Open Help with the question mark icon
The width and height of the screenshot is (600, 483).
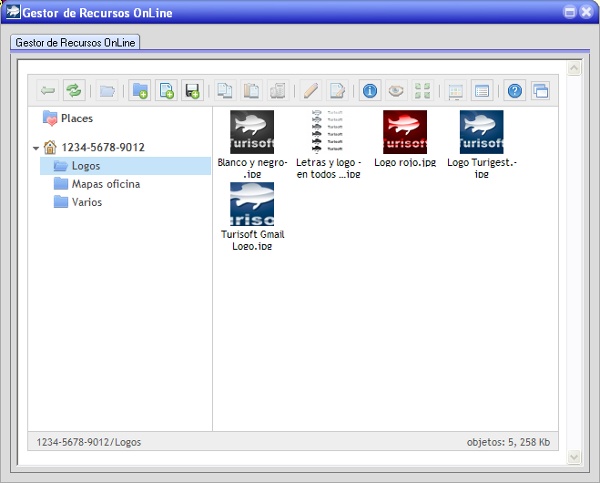point(515,91)
